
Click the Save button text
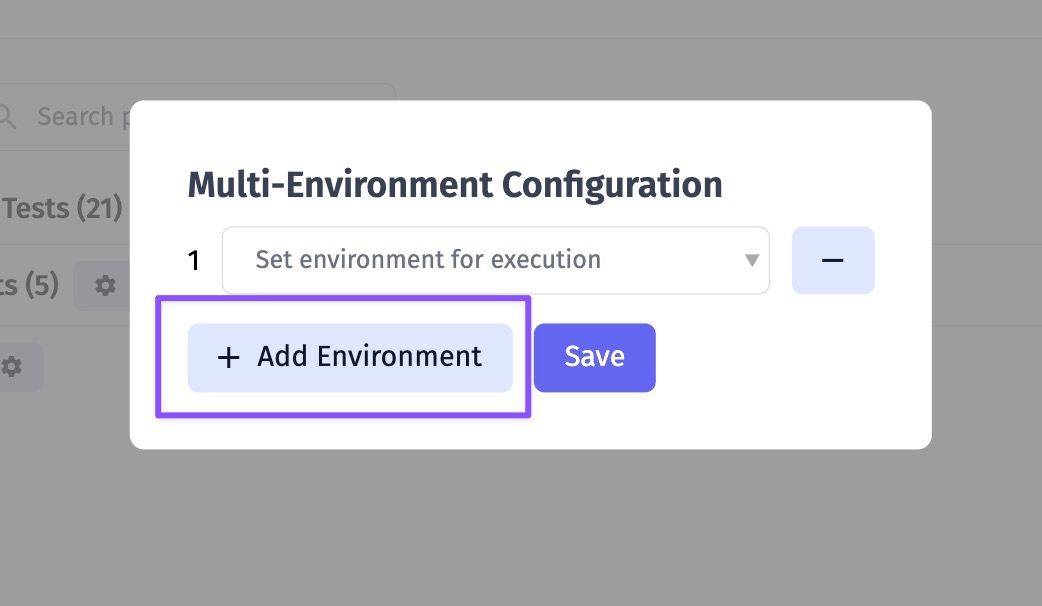595,357
